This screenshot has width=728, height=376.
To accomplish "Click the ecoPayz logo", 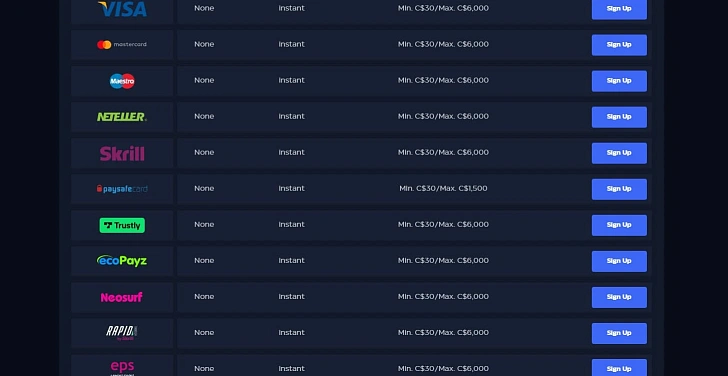I will tap(122, 261).
